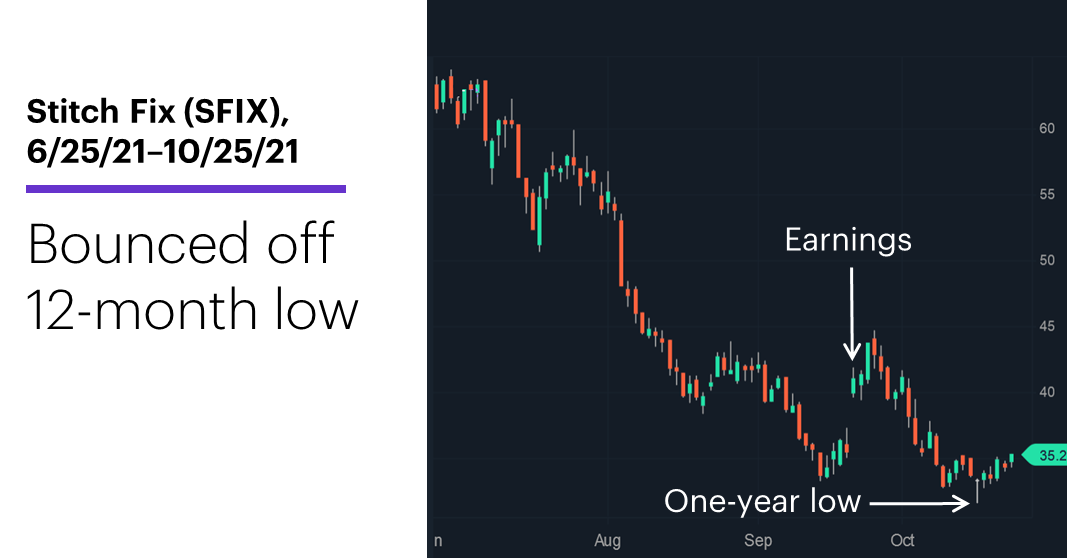Click the last green candle near the price tag
Screen dimensions: 1067x558
tap(1012, 459)
